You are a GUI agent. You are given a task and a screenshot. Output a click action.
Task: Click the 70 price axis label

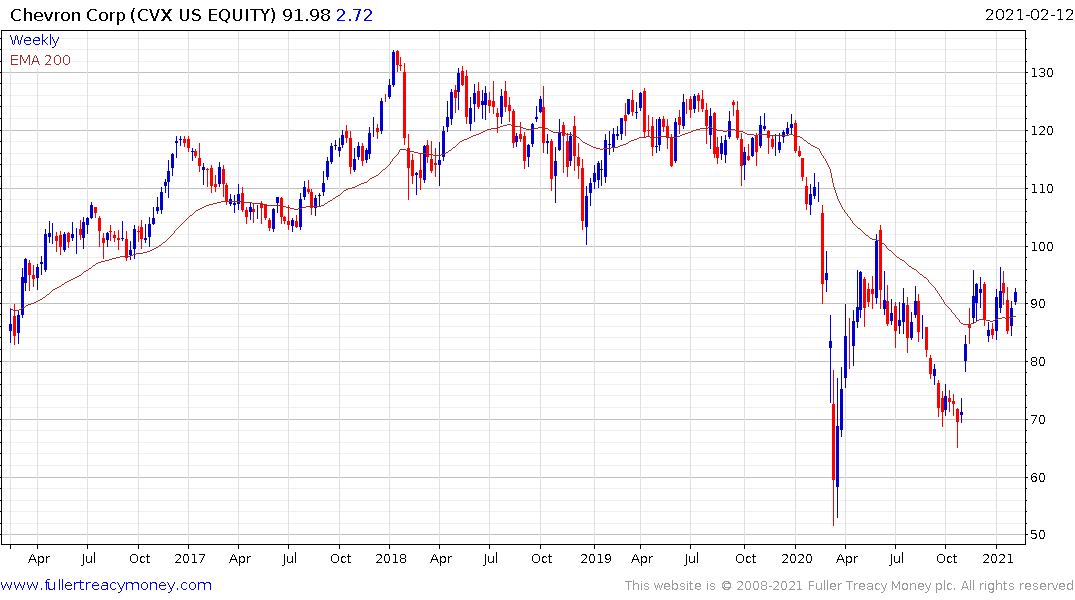pos(1038,420)
